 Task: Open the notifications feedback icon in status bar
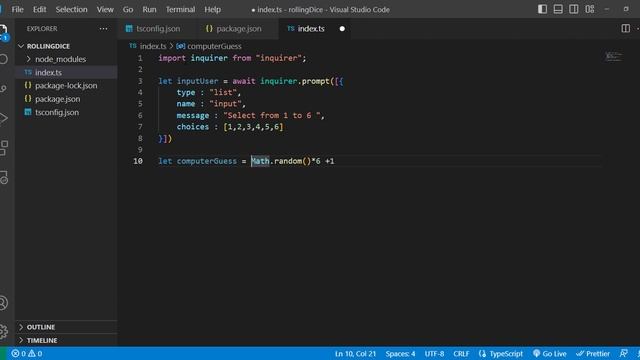[623, 353]
